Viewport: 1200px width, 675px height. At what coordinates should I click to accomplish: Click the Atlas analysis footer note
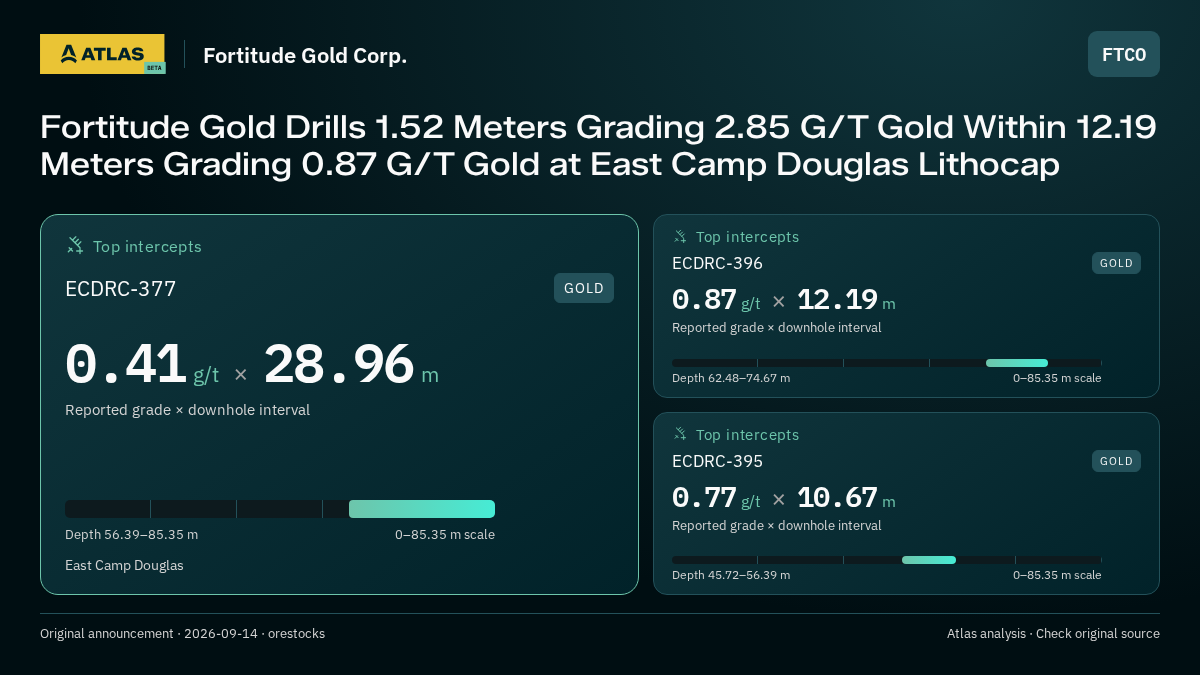click(1053, 634)
